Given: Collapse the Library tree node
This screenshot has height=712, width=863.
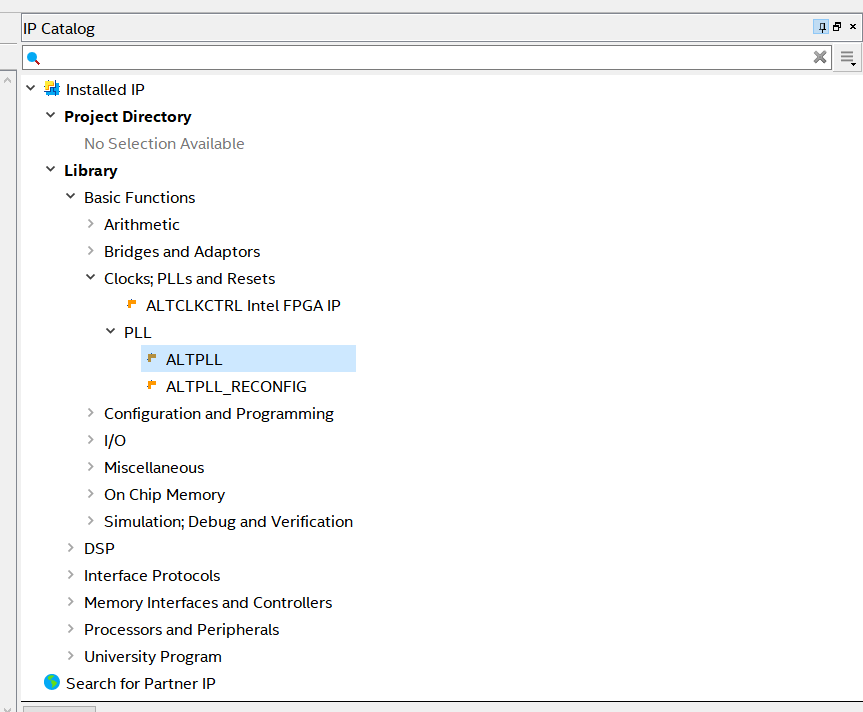Looking at the screenshot, I should (51, 170).
